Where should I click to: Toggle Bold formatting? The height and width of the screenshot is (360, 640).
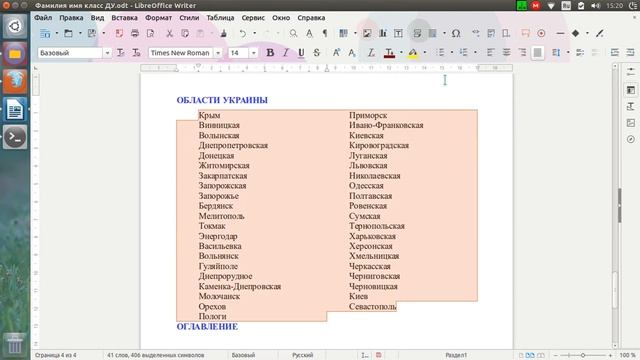pos(270,53)
